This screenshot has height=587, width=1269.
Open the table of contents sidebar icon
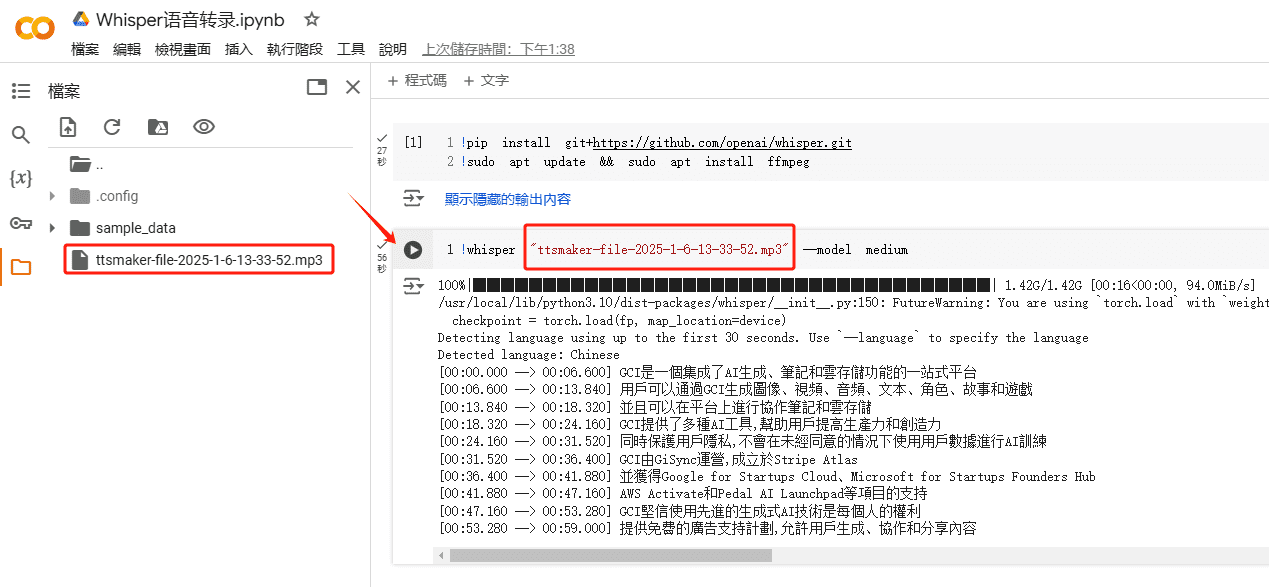pos(21,91)
